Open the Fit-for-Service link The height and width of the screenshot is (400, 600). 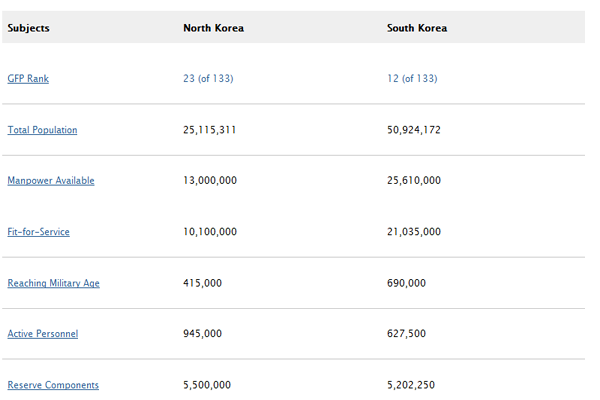point(38,232)
